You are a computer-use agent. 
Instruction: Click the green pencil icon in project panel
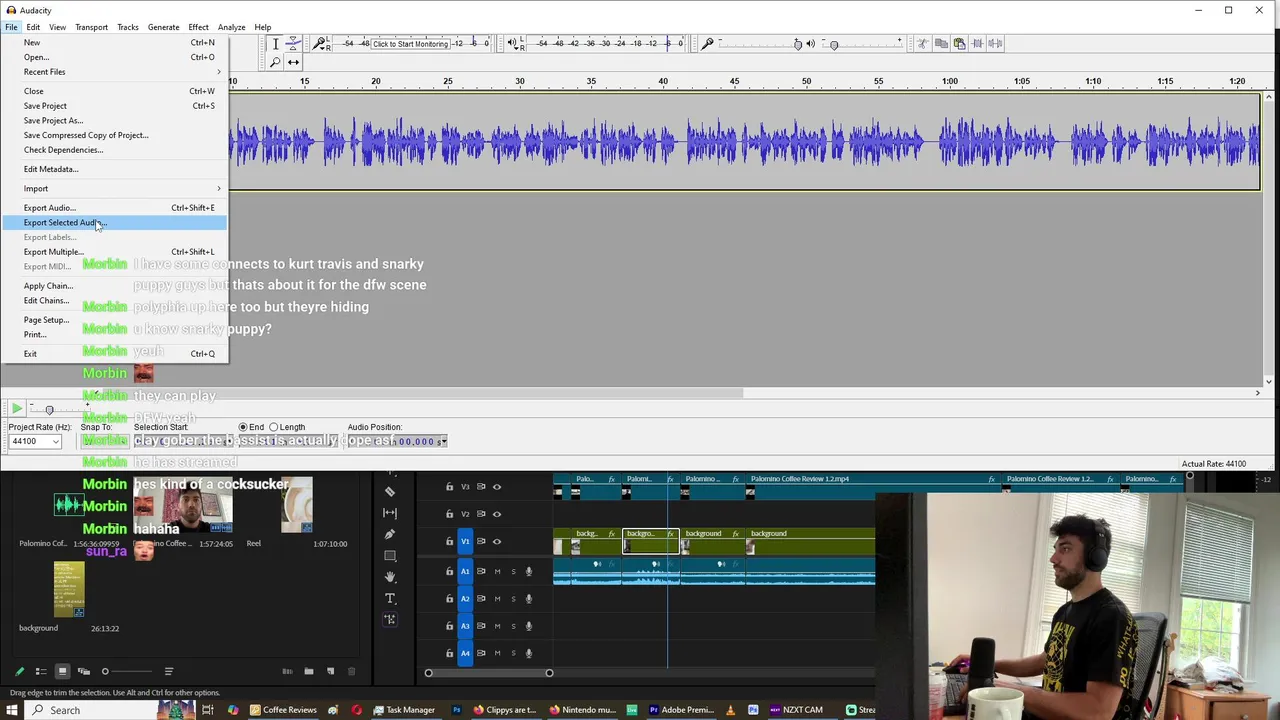19,671
